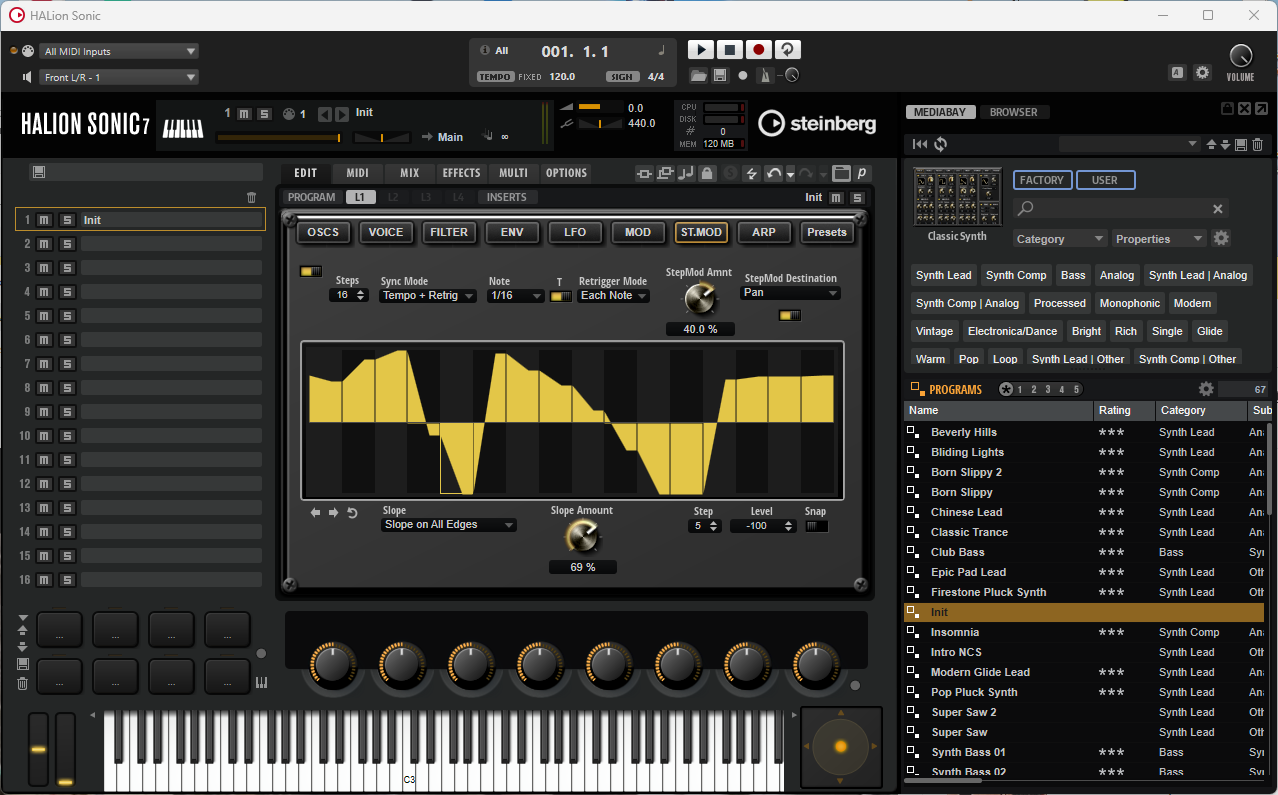This screenshot has width=1278, height=795.
Task: Click the steinberg logo
Action: 817,123
